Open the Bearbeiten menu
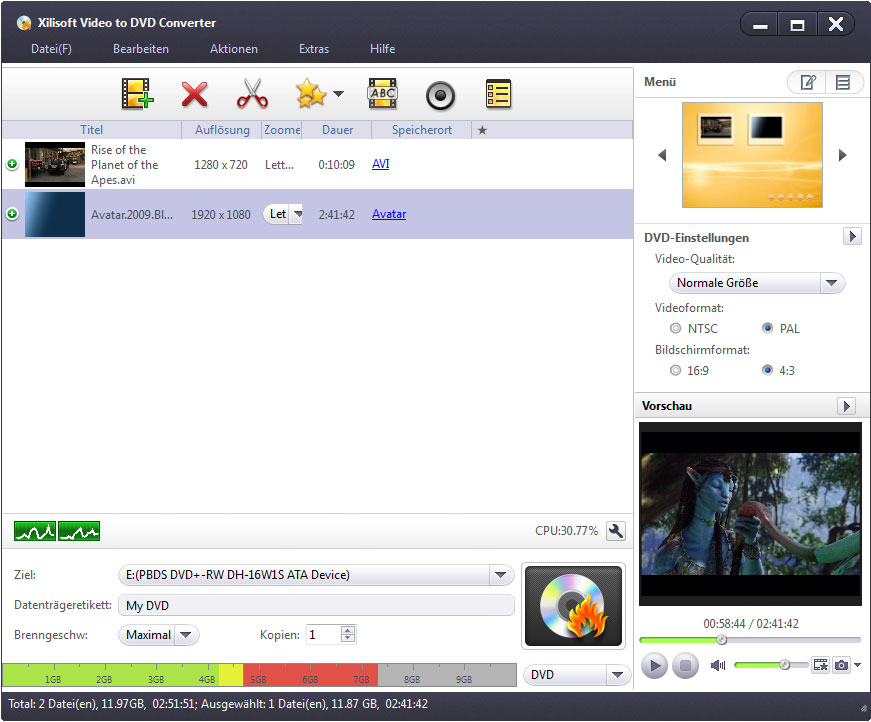The image size is (871, 722). click(141, 49)
